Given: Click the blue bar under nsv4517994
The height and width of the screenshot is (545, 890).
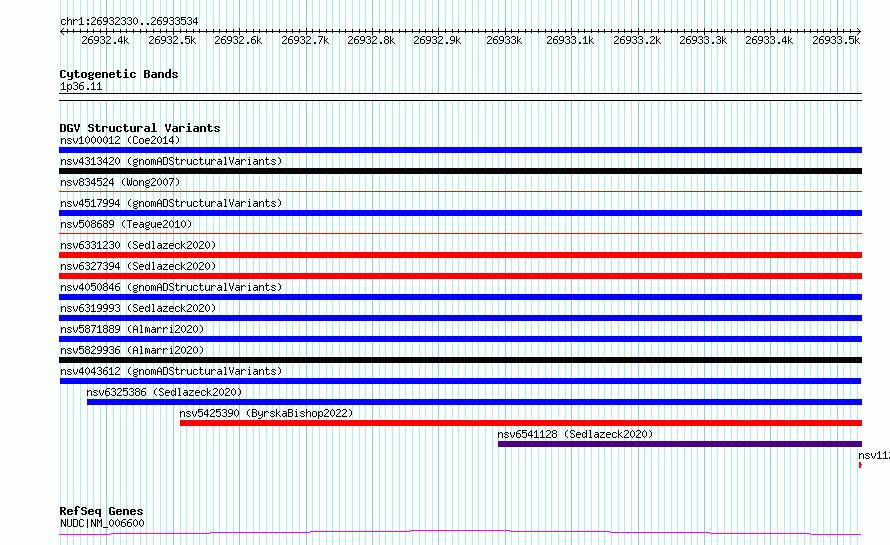Looking at the screenshot, I should click(x=460, y=213).
